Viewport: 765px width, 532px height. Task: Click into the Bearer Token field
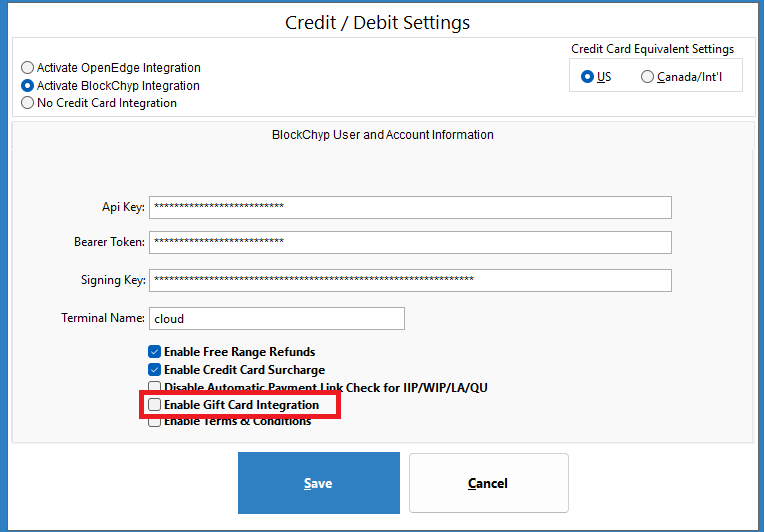(410, 243)
